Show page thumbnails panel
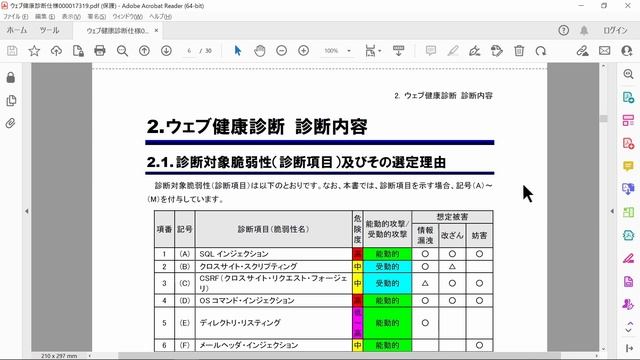 point(11,100)
